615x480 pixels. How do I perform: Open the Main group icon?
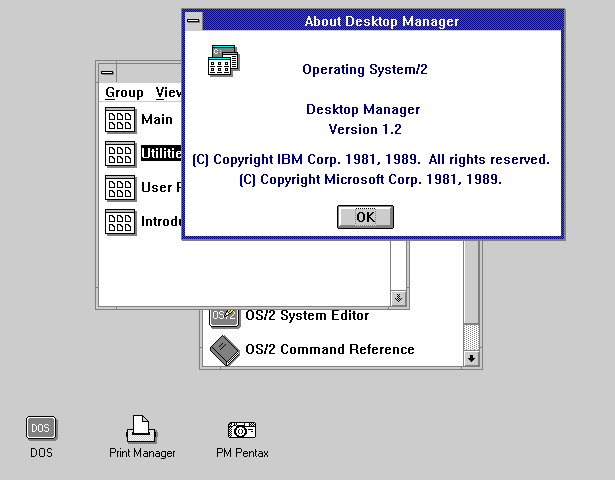click(x=120, y=120)
